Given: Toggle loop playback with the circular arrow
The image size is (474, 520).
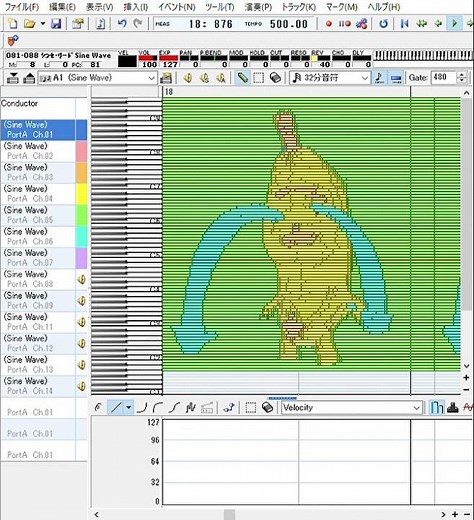Looking at the screenshot, I should point(383,24).
